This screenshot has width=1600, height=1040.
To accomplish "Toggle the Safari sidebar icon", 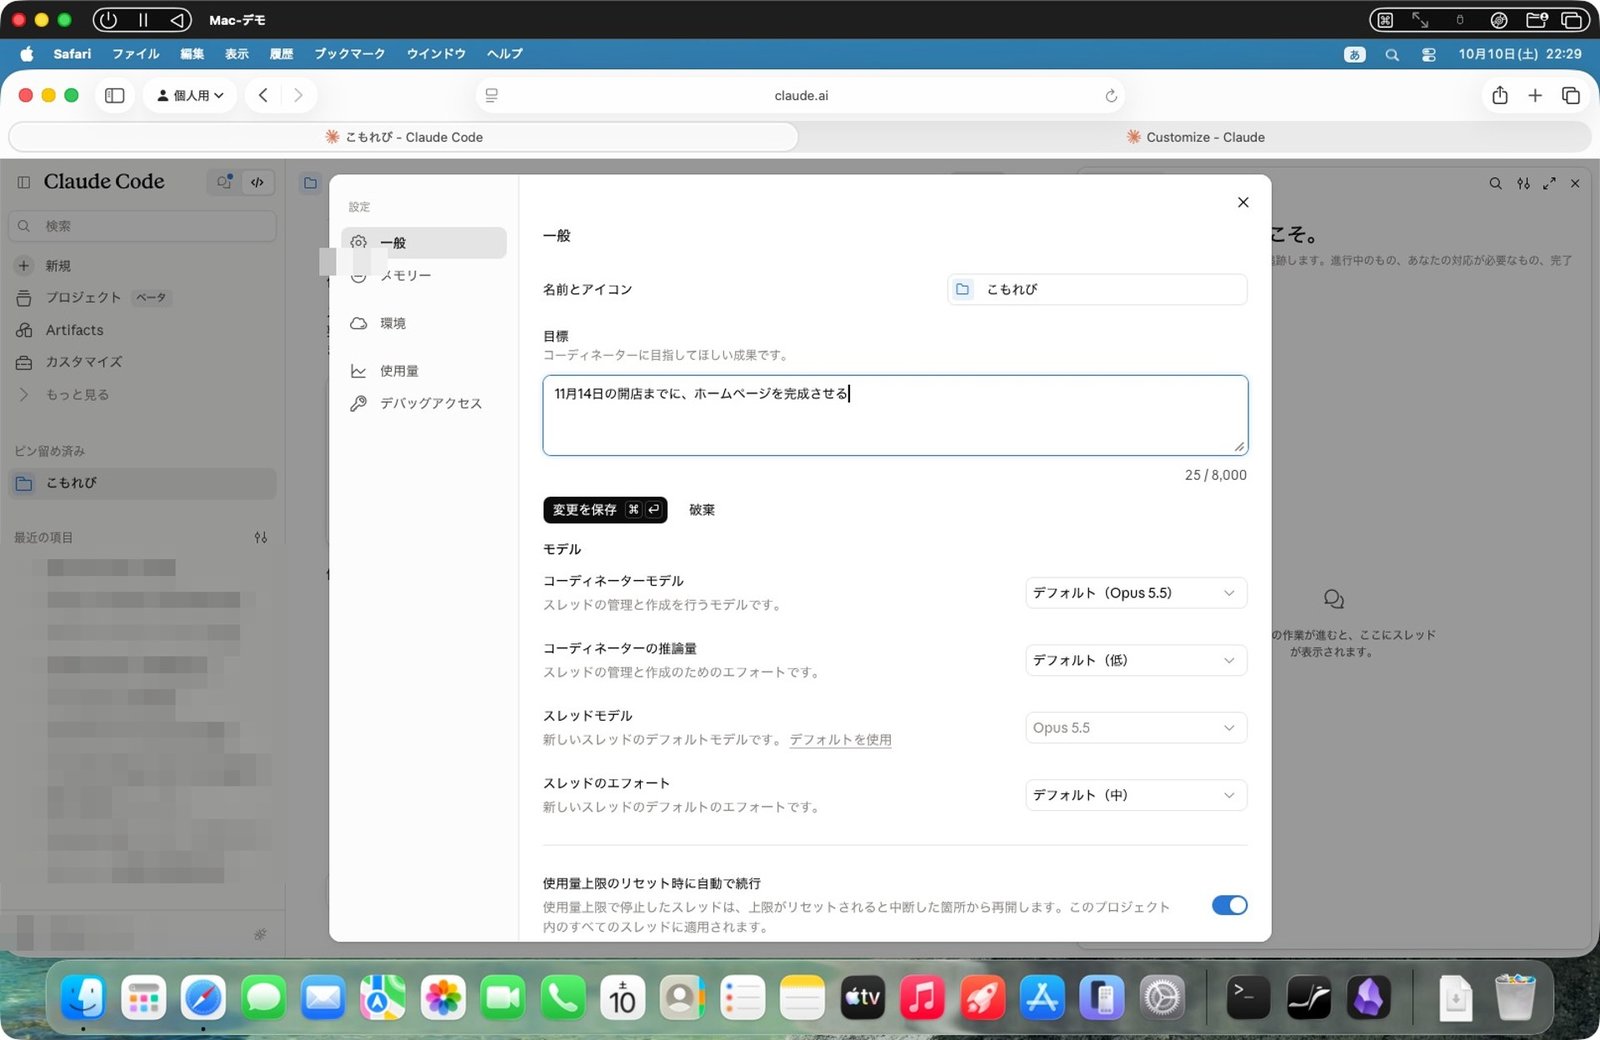I will point(115,95).
